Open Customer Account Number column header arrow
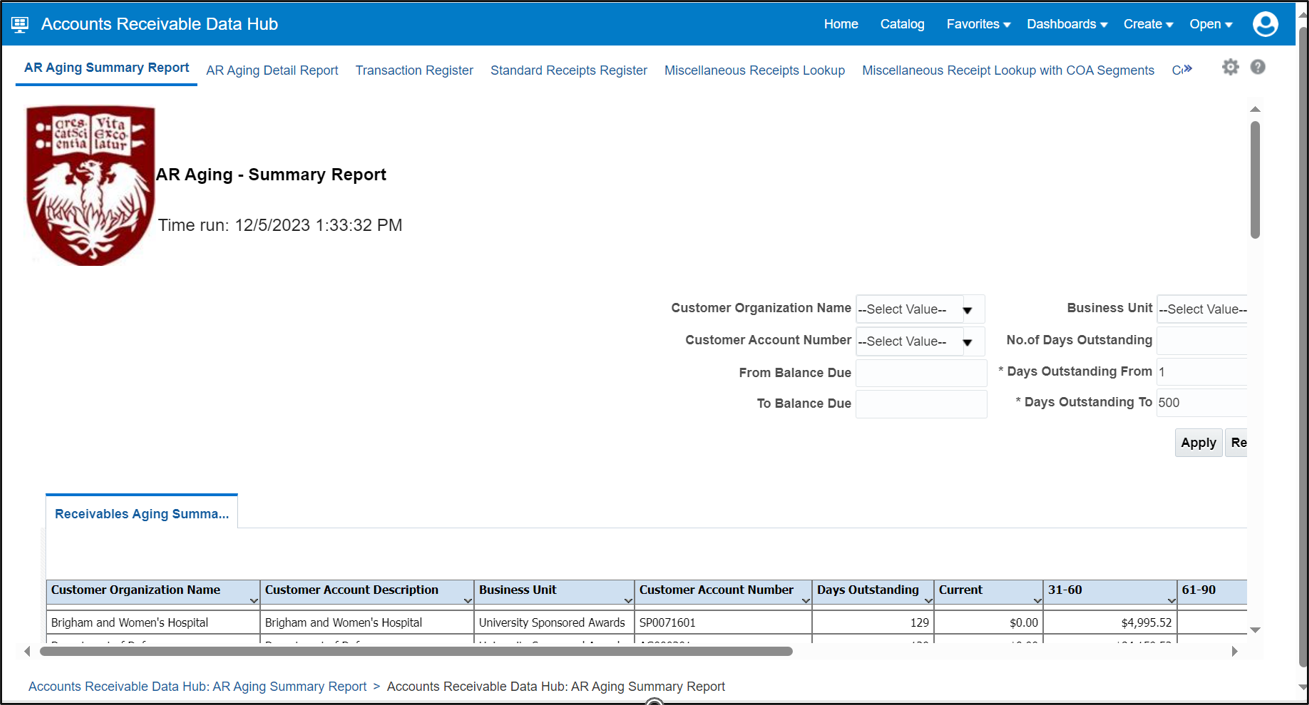 (805, 600)
